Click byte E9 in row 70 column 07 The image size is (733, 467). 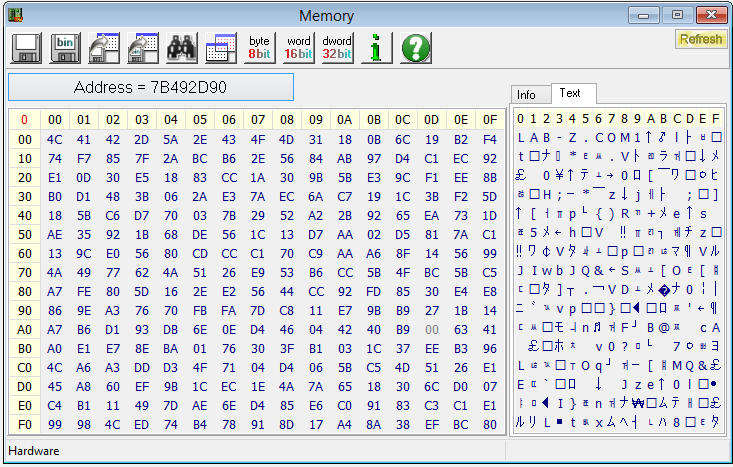point(258,273)
